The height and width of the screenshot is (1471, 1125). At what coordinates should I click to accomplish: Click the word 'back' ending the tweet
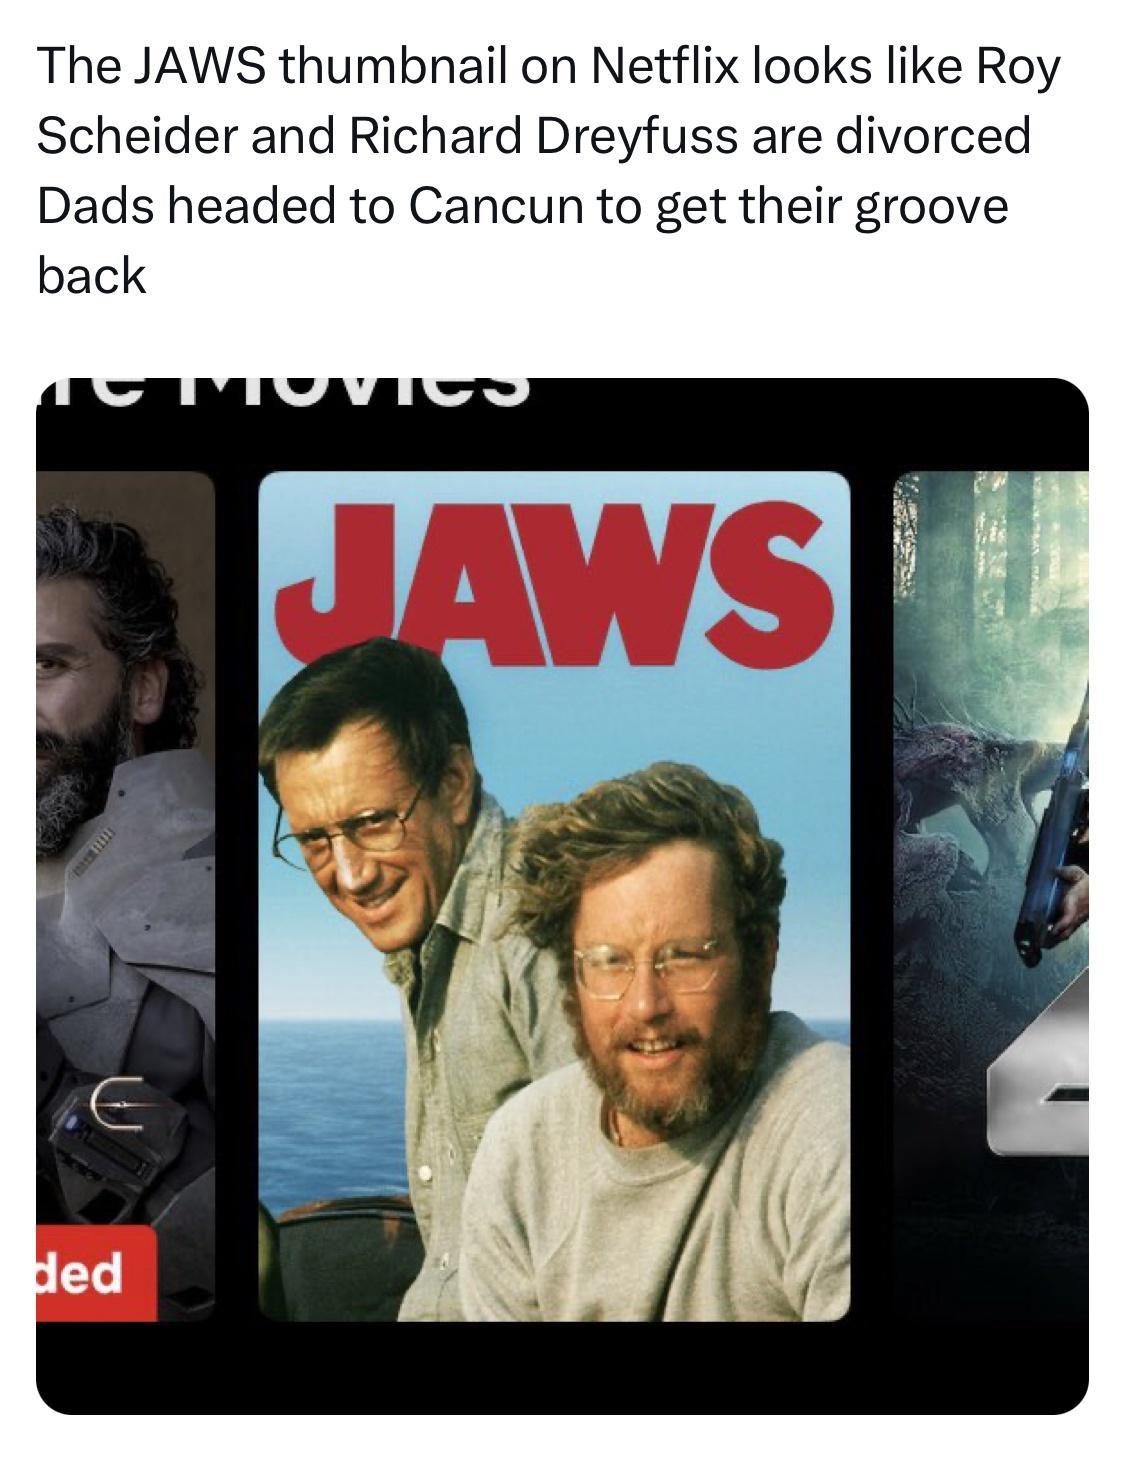click(92, 275)
